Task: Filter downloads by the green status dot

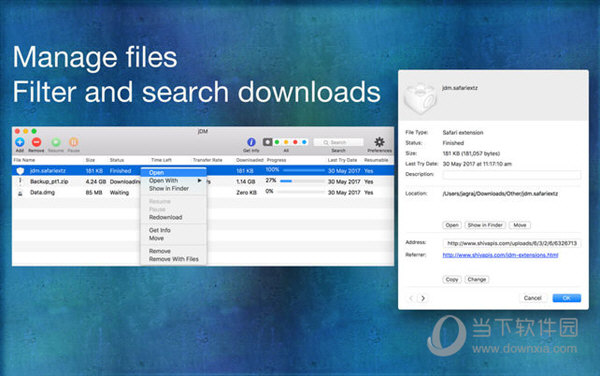Action: pos(277,142)
